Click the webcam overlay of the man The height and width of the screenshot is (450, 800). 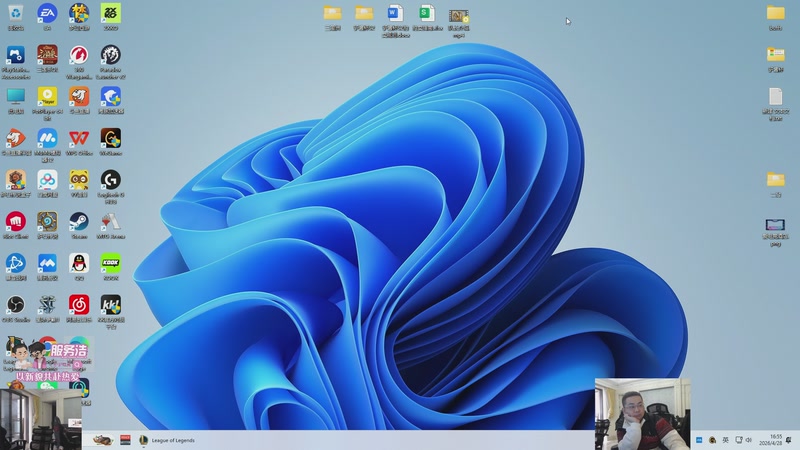(643, 414)
